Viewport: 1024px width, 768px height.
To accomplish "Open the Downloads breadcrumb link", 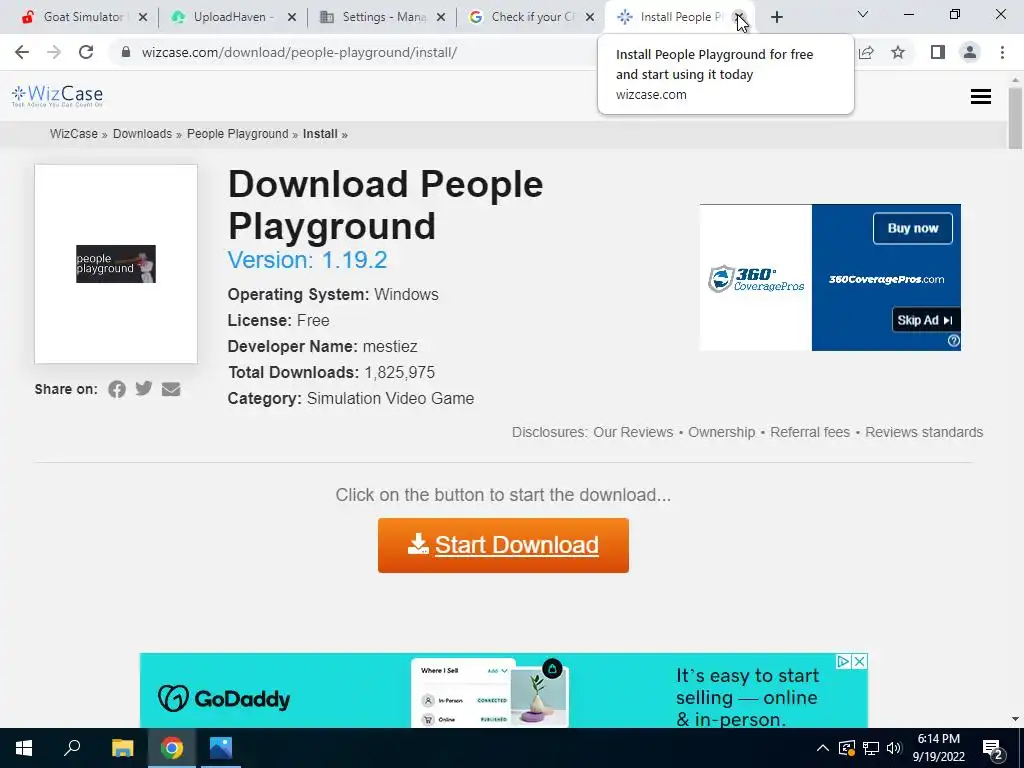I will point(142,134).
